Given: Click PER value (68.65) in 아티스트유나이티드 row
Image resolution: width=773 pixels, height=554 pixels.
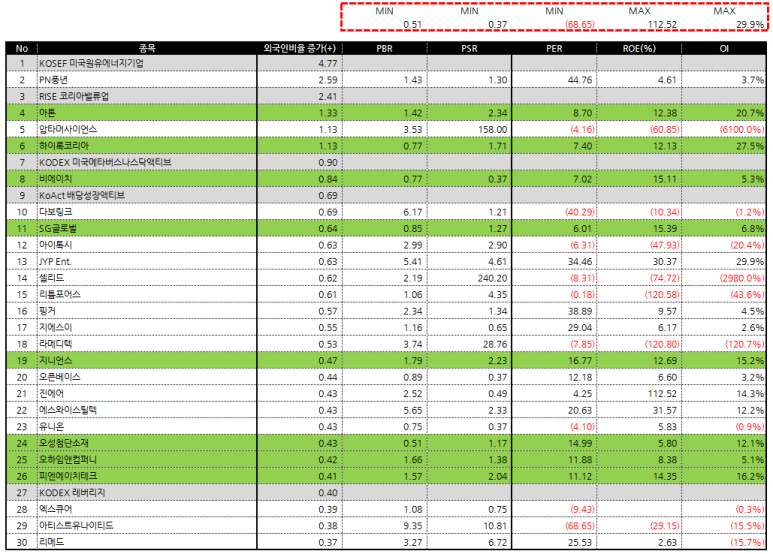Looking at the screenshot, I should [580, 526].
